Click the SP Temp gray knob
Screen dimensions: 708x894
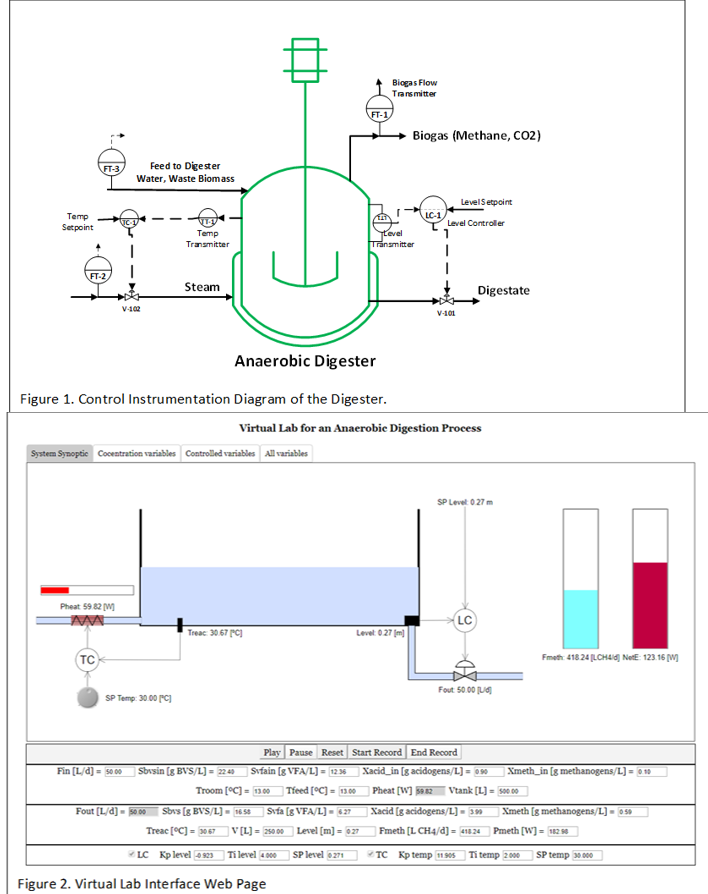tap(87, 698)
